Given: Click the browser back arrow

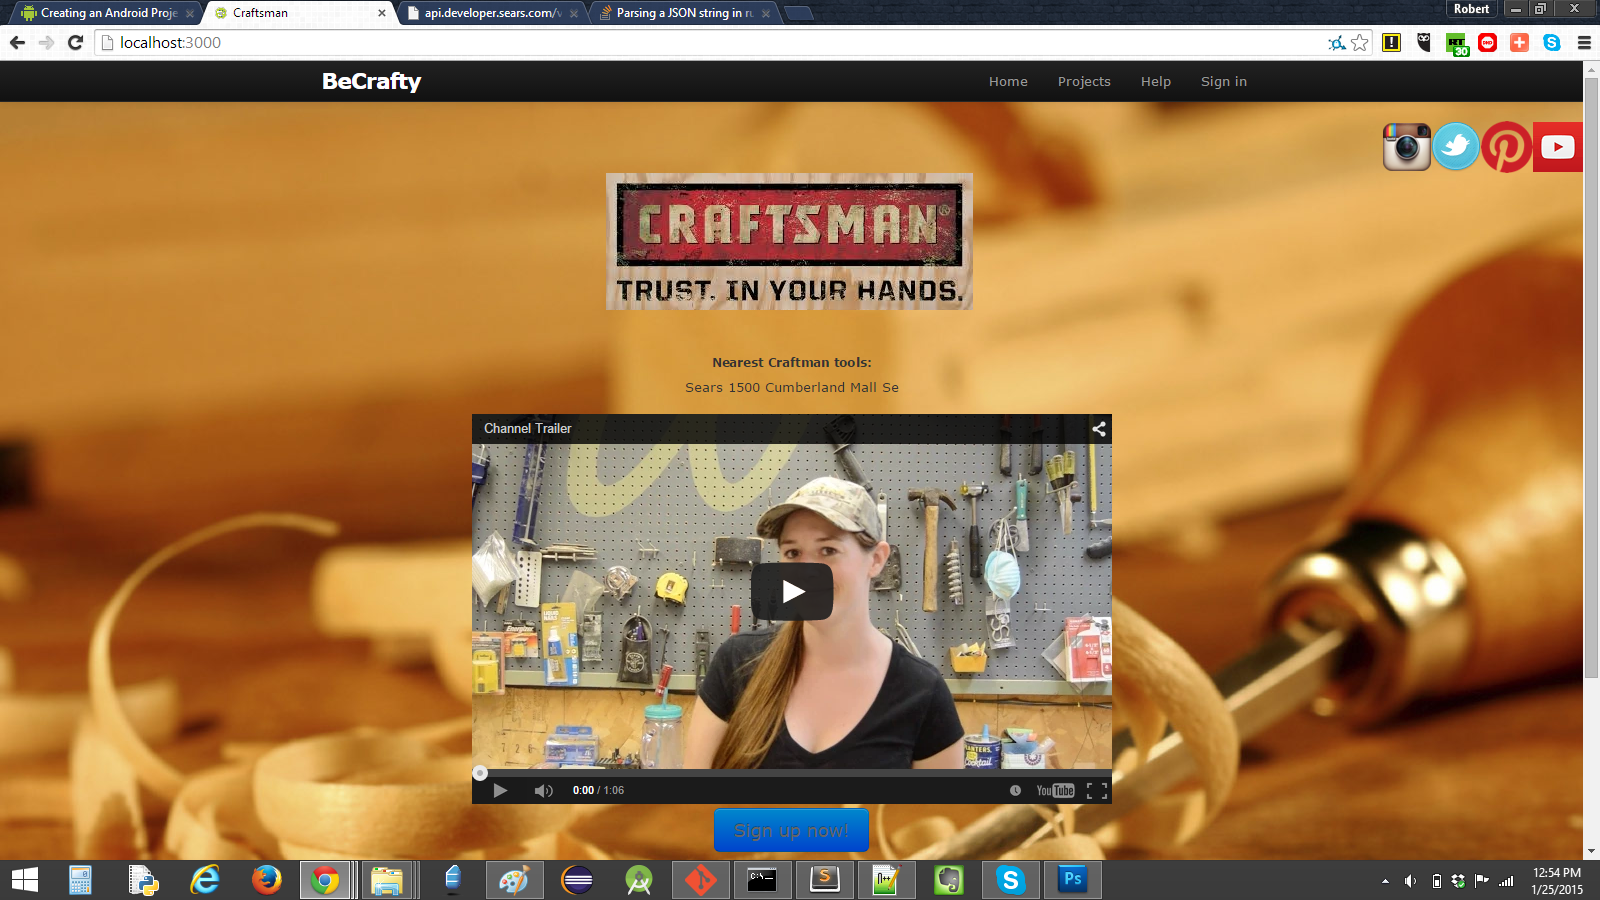Looking at the screenshot, I should coord(17,42).
